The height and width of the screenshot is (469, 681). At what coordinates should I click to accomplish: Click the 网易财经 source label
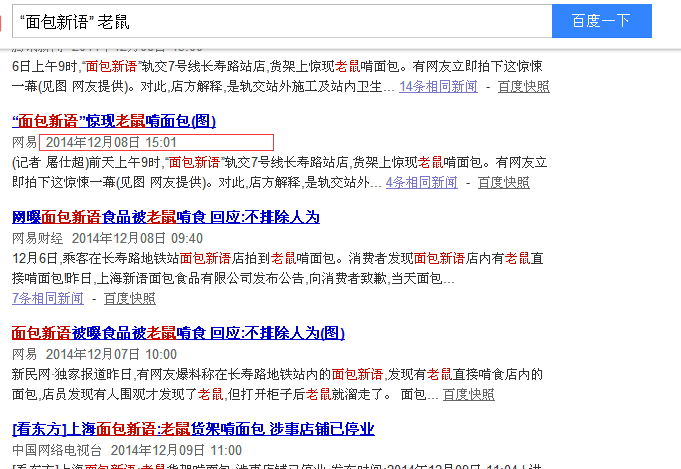37,238
